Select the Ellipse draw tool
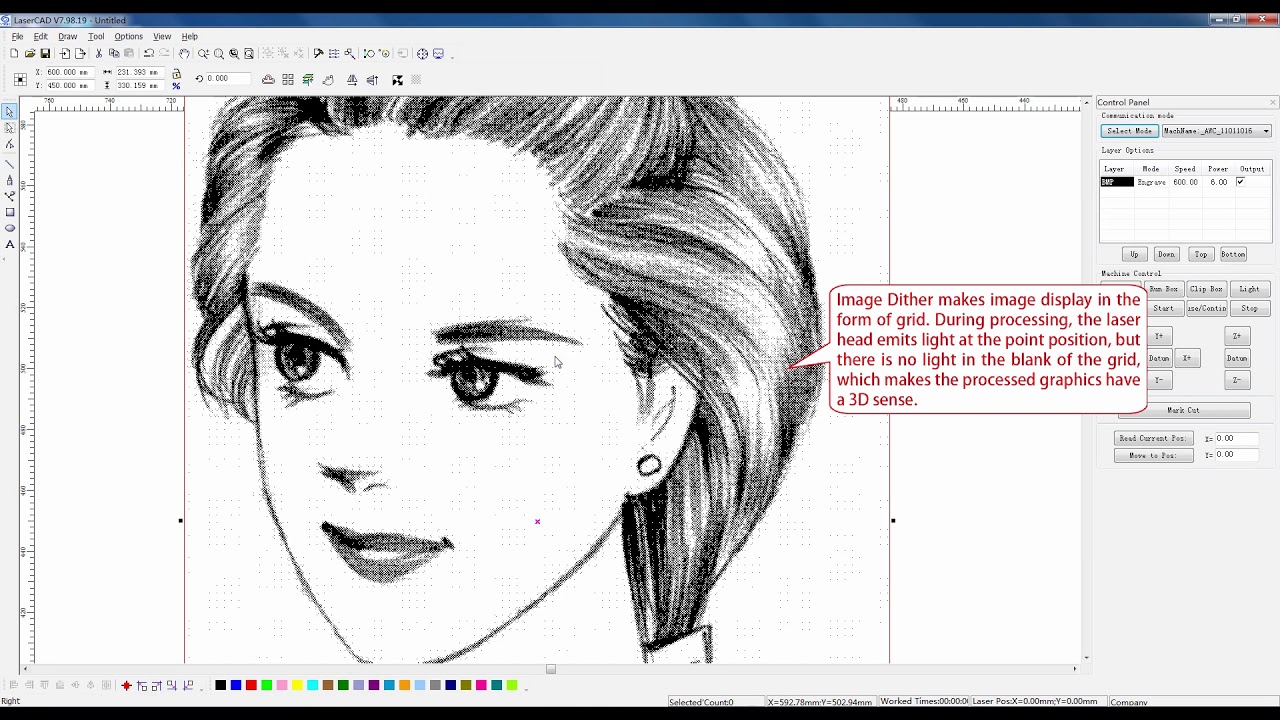The width and height of the screenshot is (1280, 720). pyautogui.click(x=10, y=228)
